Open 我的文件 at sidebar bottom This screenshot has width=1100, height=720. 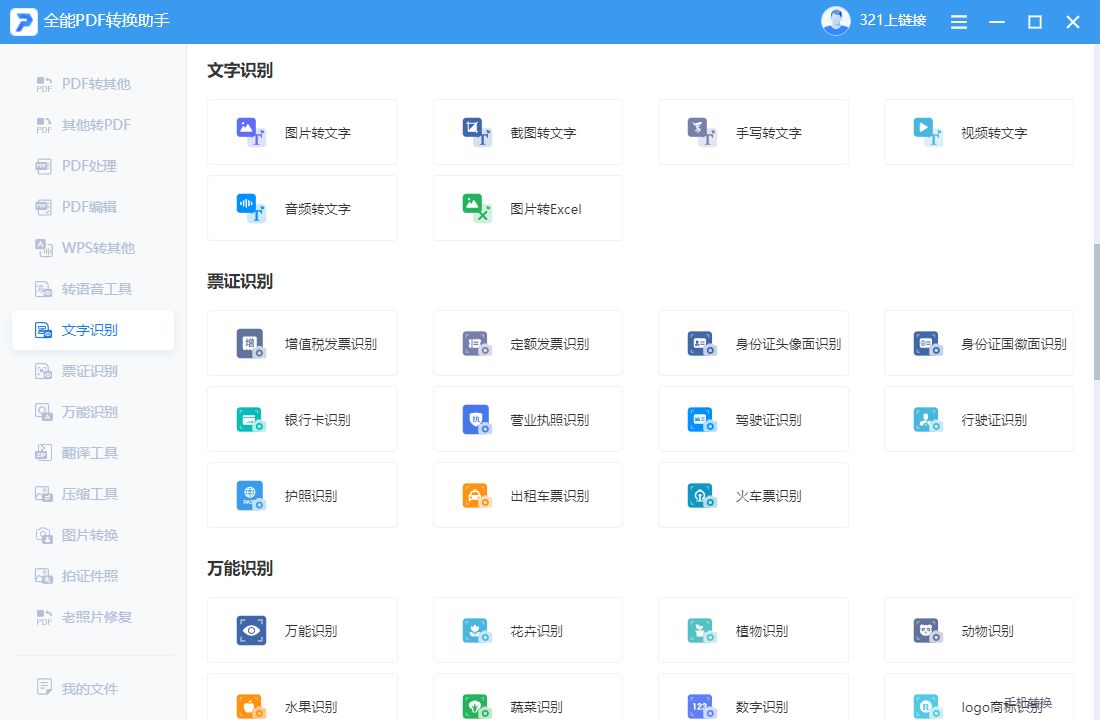(93, 688)
